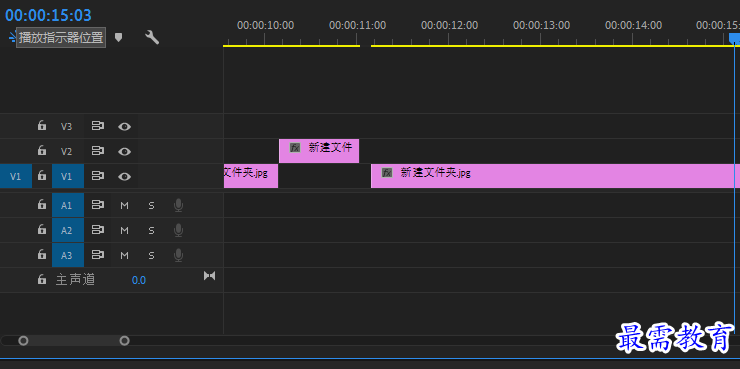Viewport: 740px width, 369px height.
Task: Toggle V1 track targeting button
Action: [67, 176]
